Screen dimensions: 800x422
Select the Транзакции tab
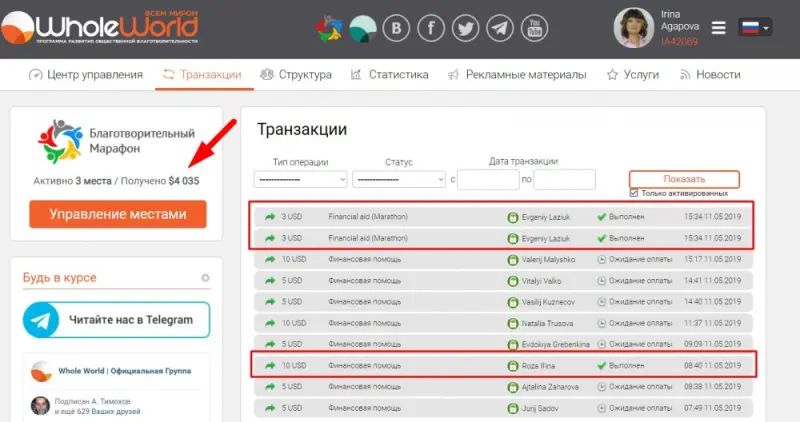203,75
